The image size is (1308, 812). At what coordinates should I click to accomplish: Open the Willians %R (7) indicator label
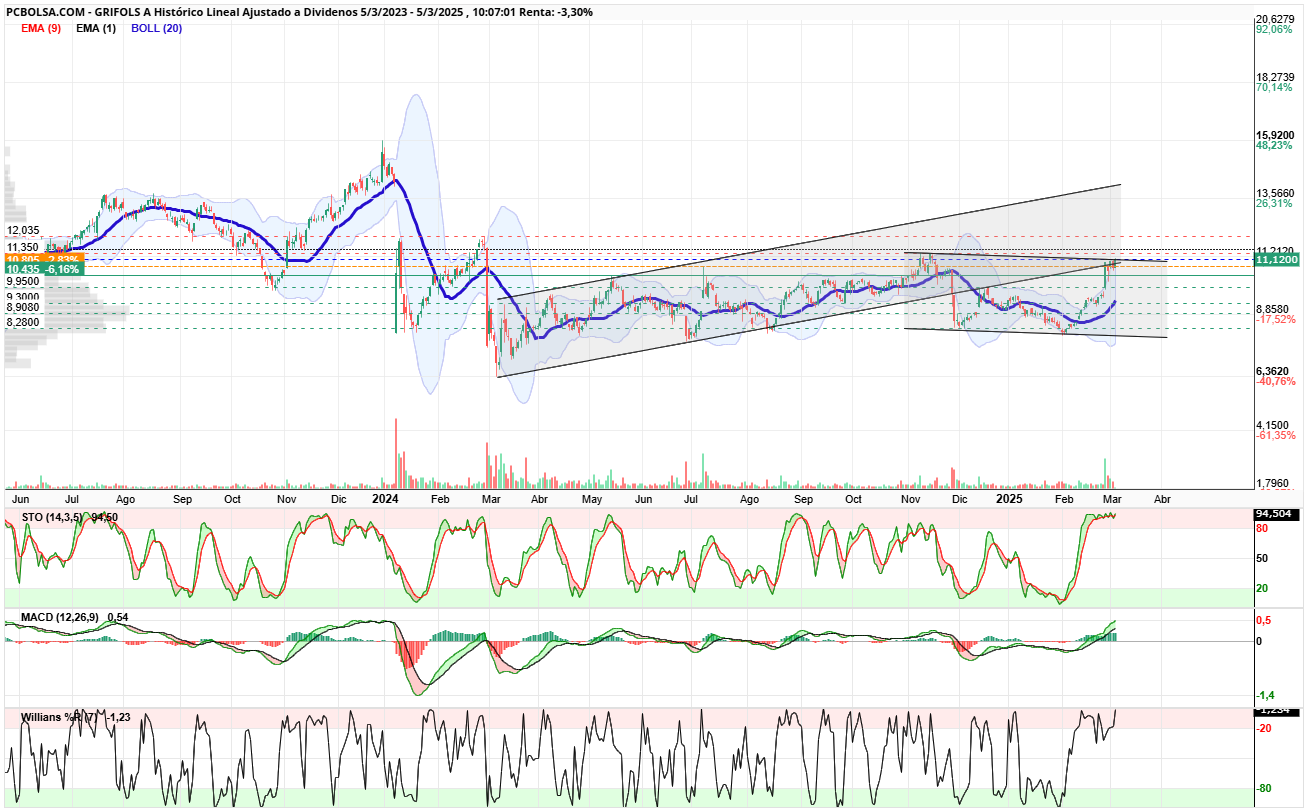point(62,717)
